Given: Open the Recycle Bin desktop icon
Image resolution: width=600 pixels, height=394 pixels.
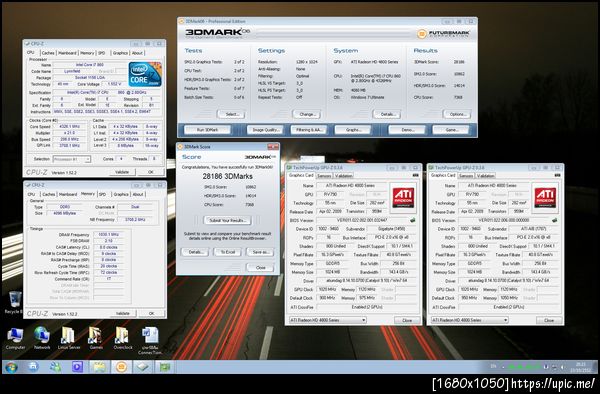Looking at the screenshot, I should [15, 301].
